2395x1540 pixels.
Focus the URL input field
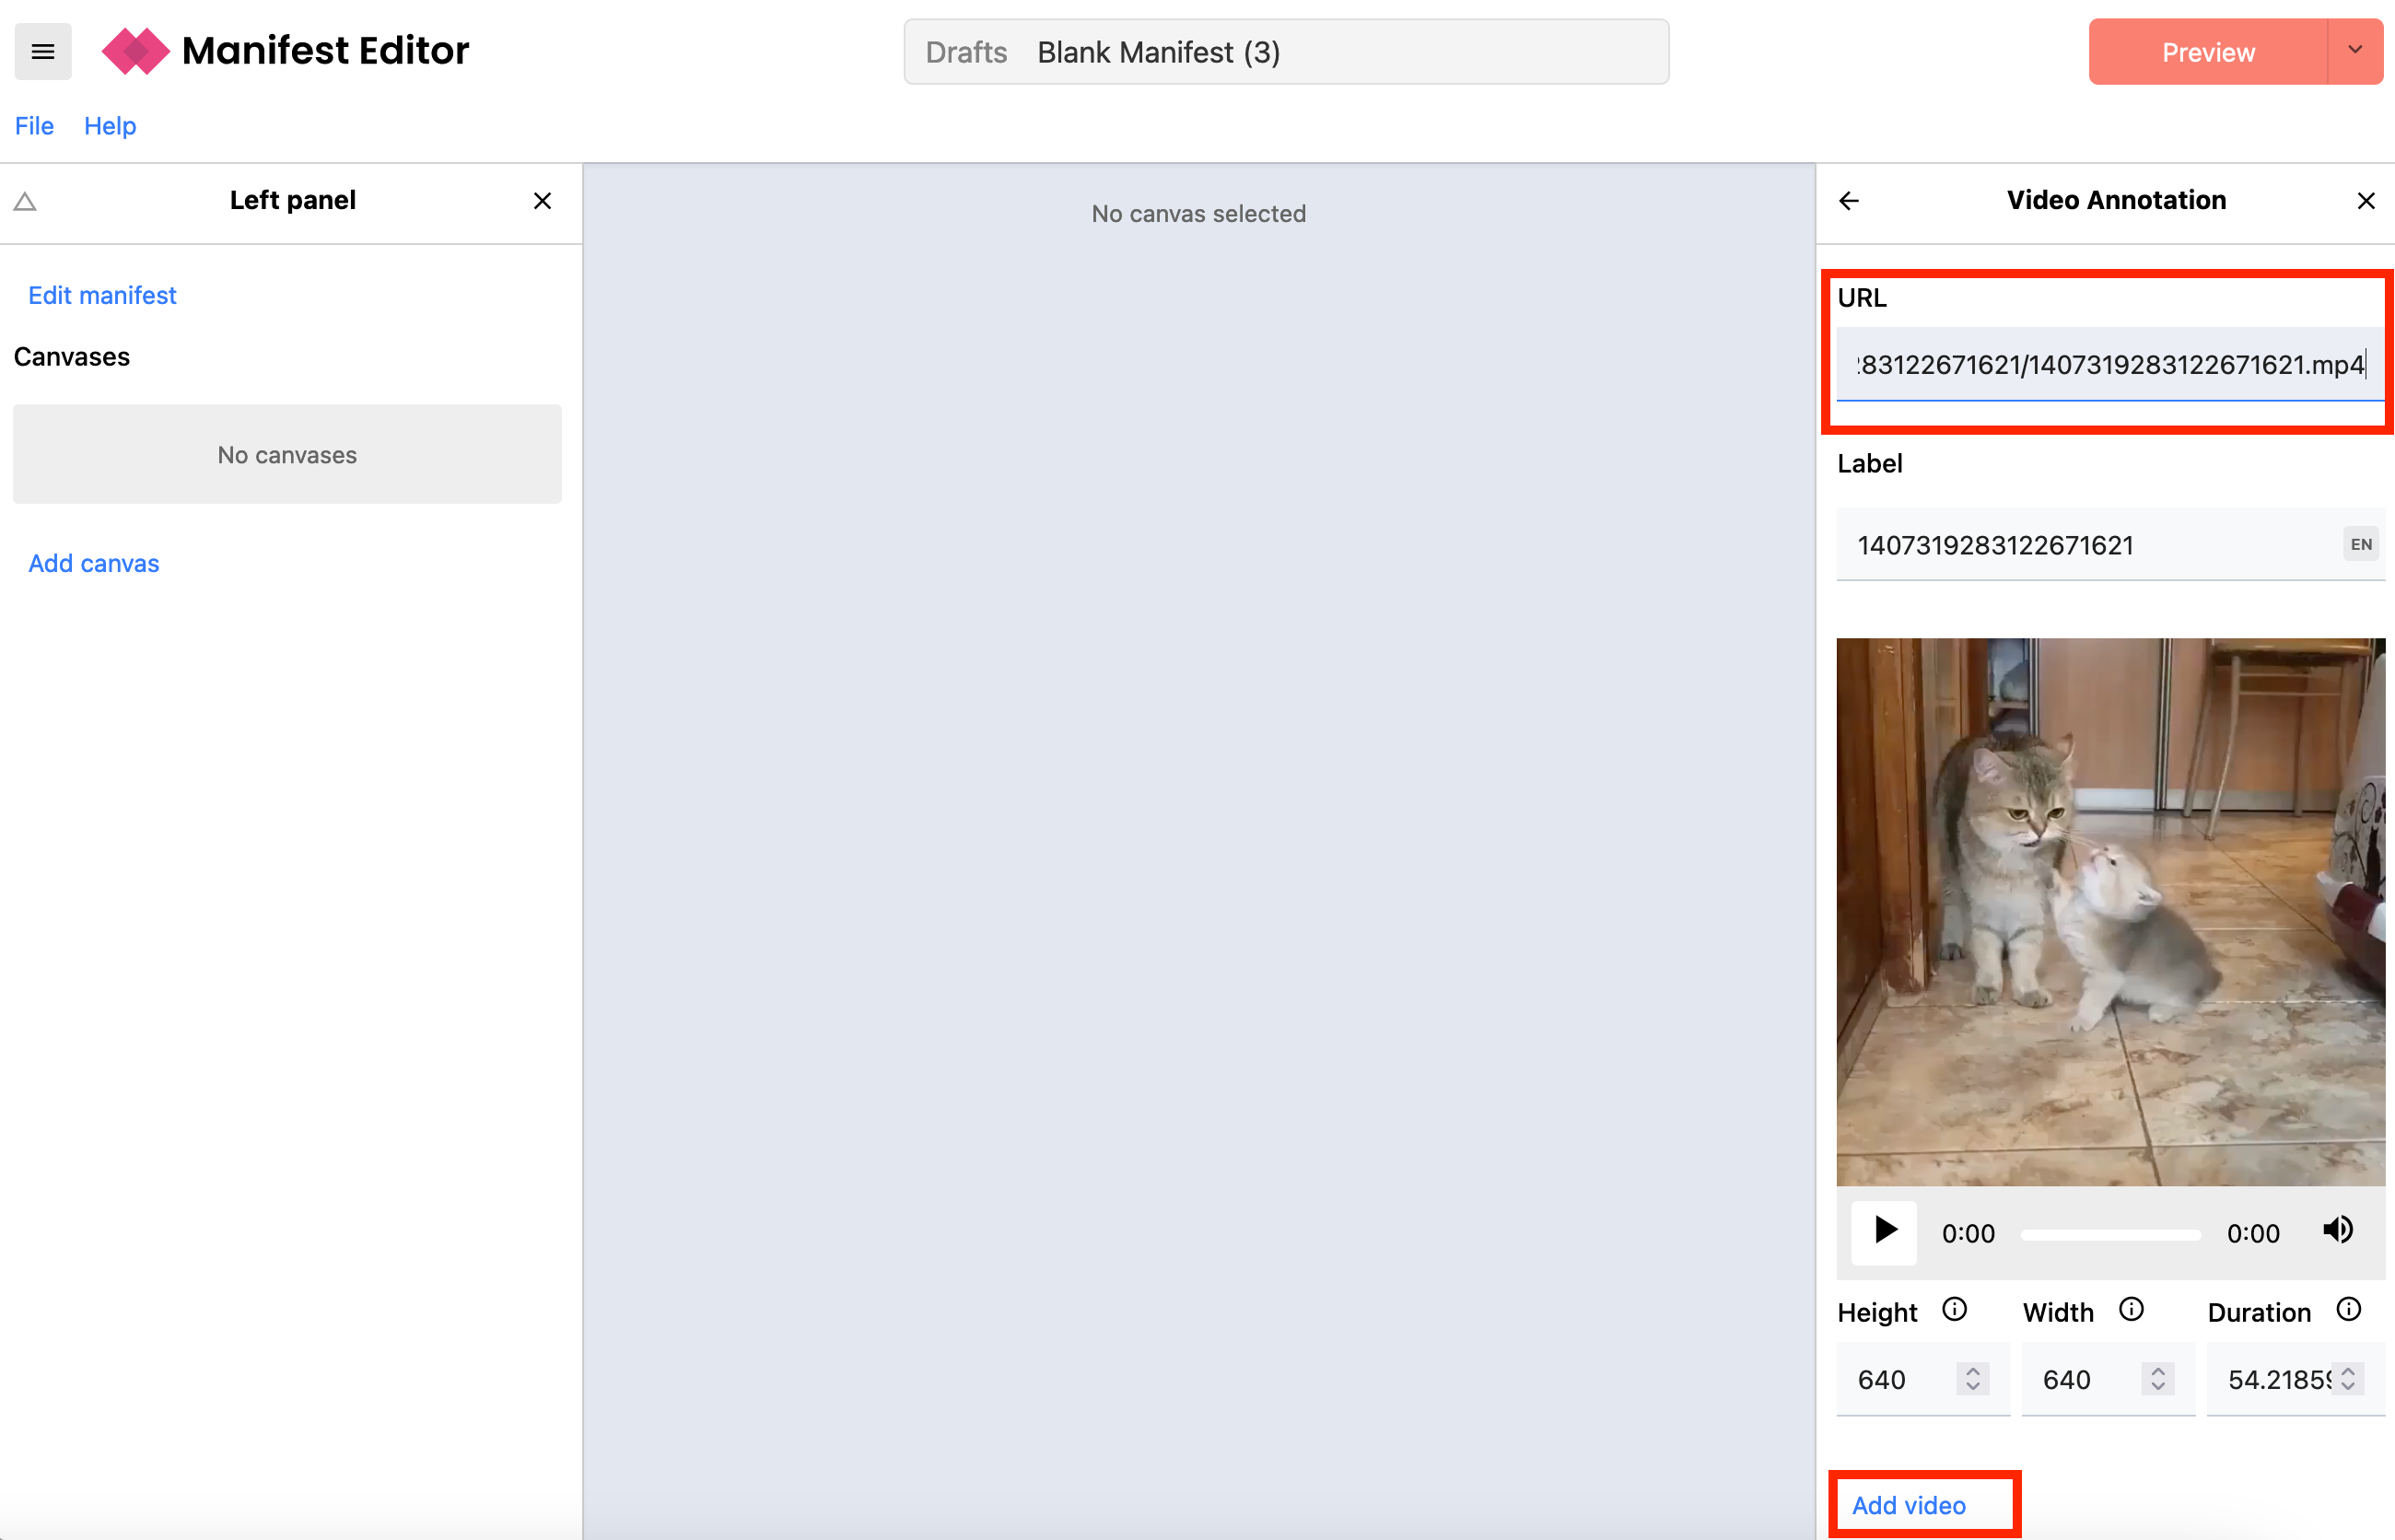(2110, 364)
